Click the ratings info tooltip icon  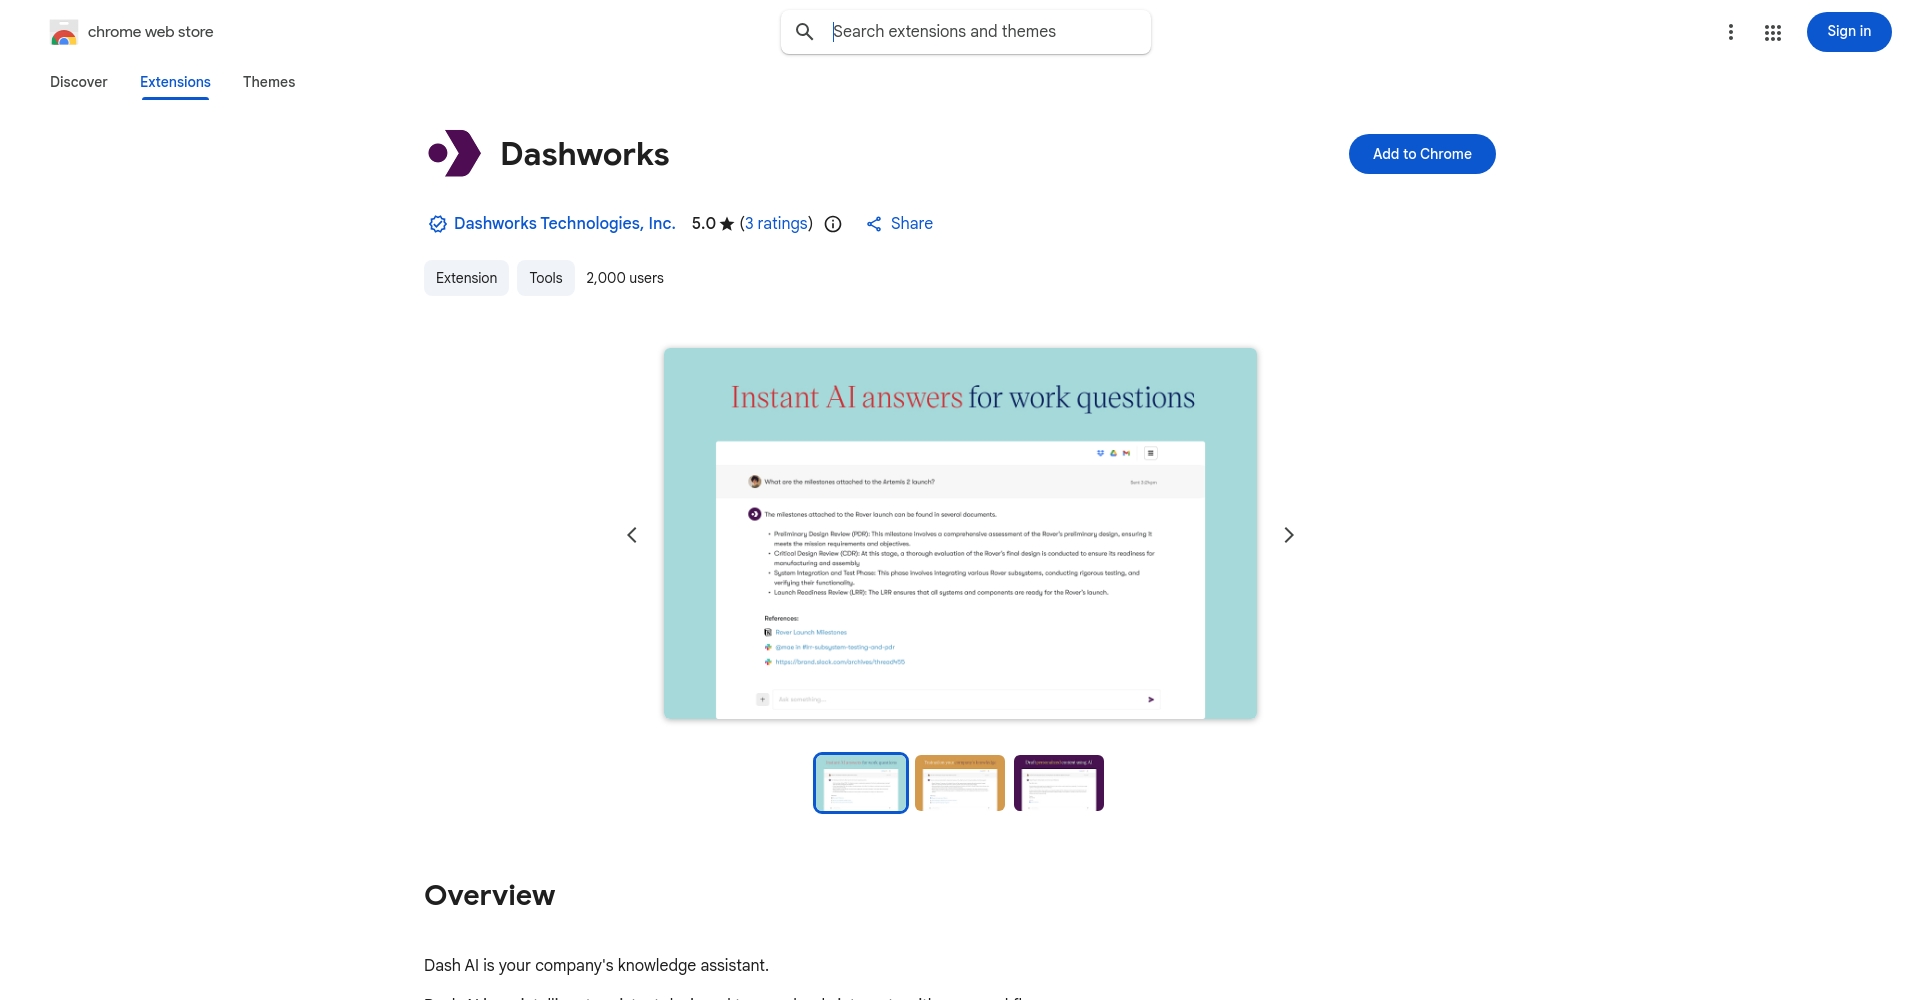tap(833, 223)
